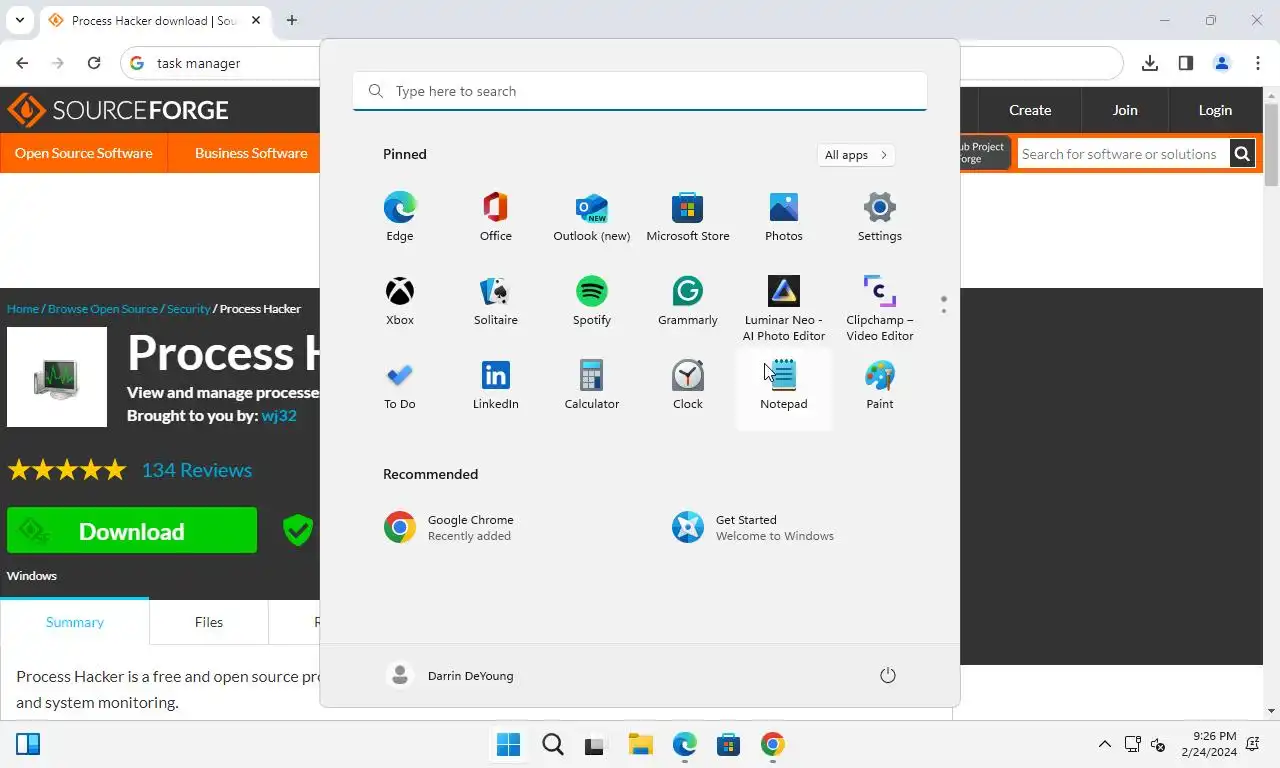Screen dimensions: 1280x768
Task: Click Create in SourceForge header
Action: click(x=1030, y=110)
